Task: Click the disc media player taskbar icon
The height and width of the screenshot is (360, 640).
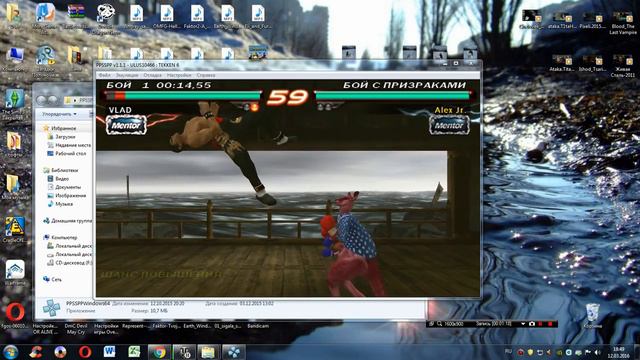Action: click(60, 352)
